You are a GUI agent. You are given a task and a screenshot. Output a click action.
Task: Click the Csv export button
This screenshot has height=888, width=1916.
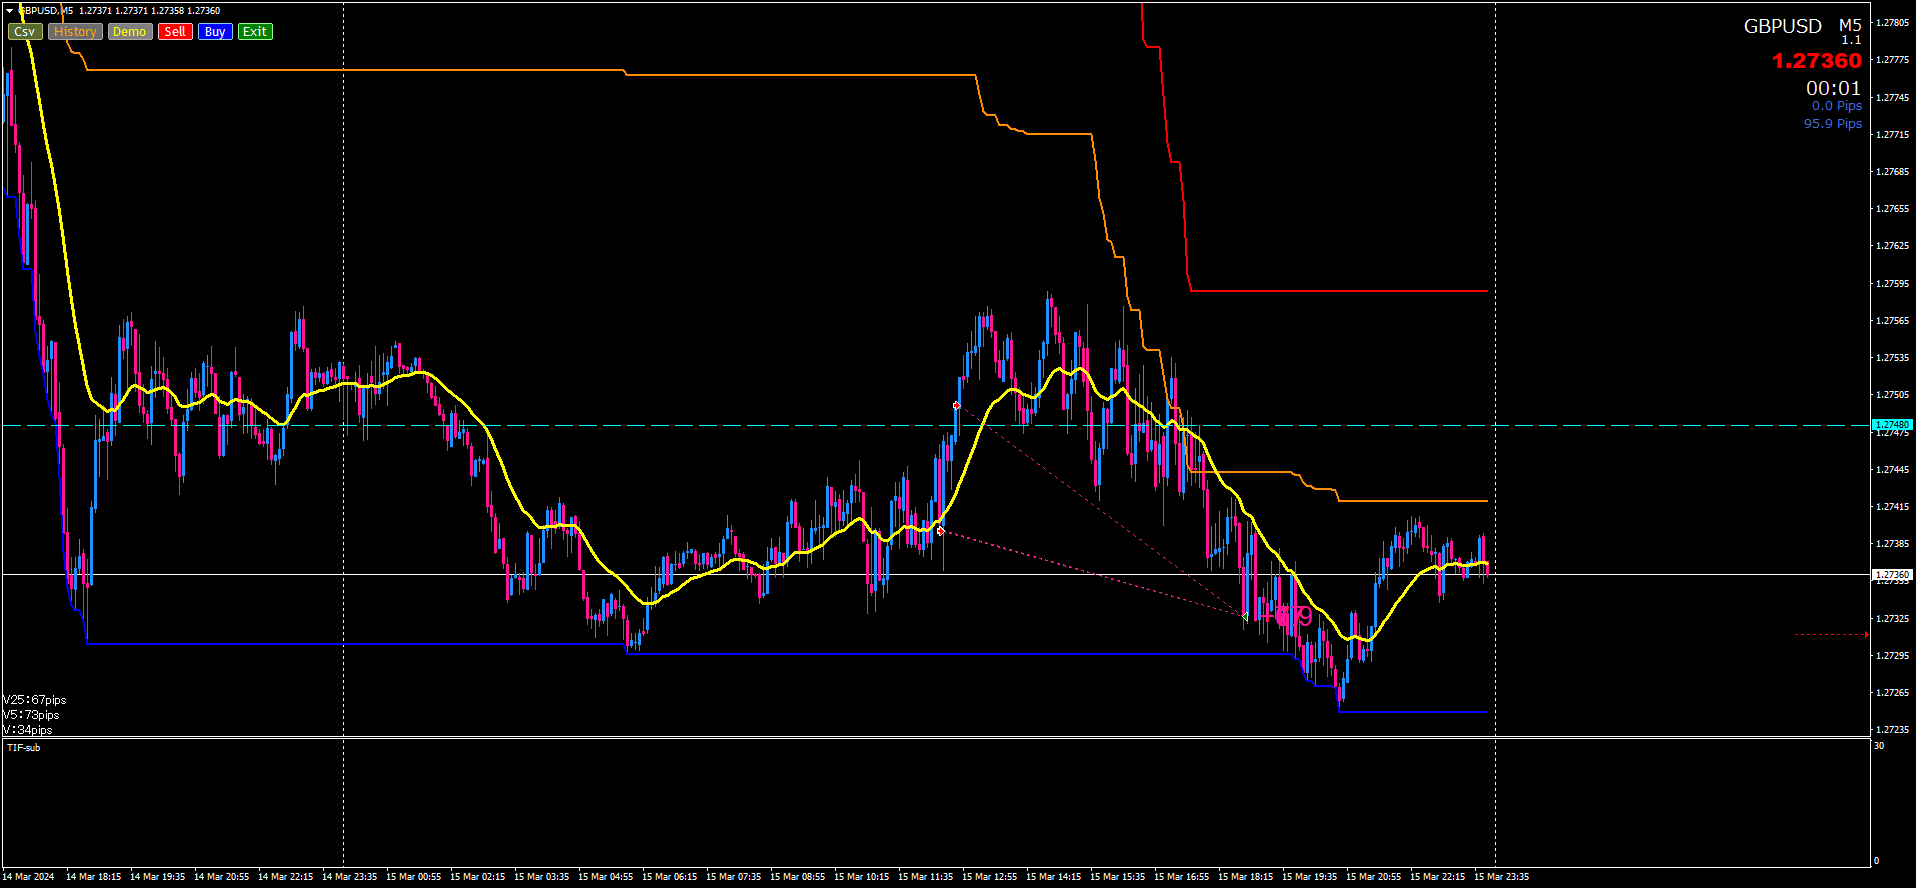coord(25,32)
